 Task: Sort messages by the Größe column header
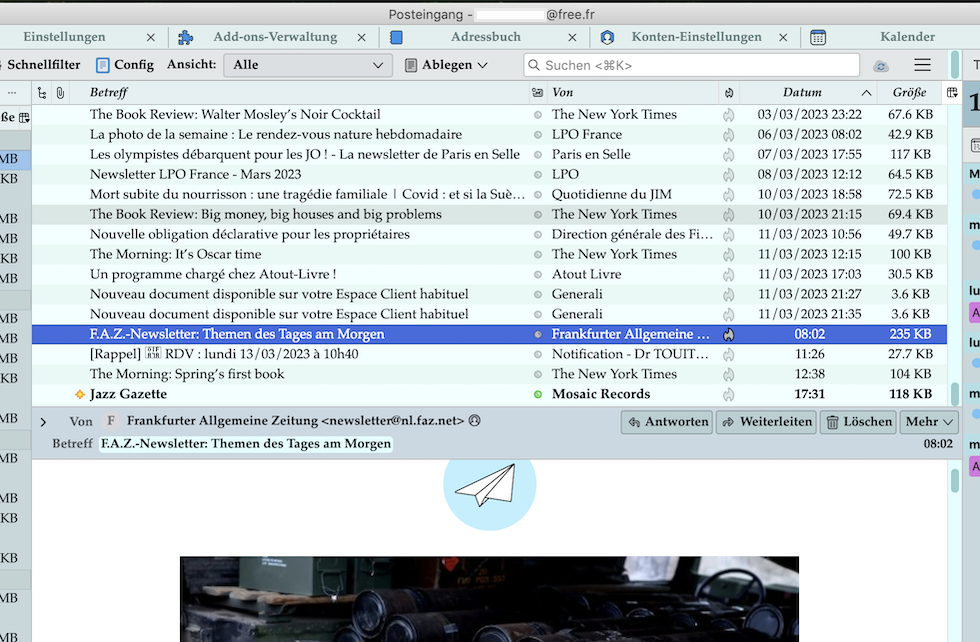tap(909, 93)
